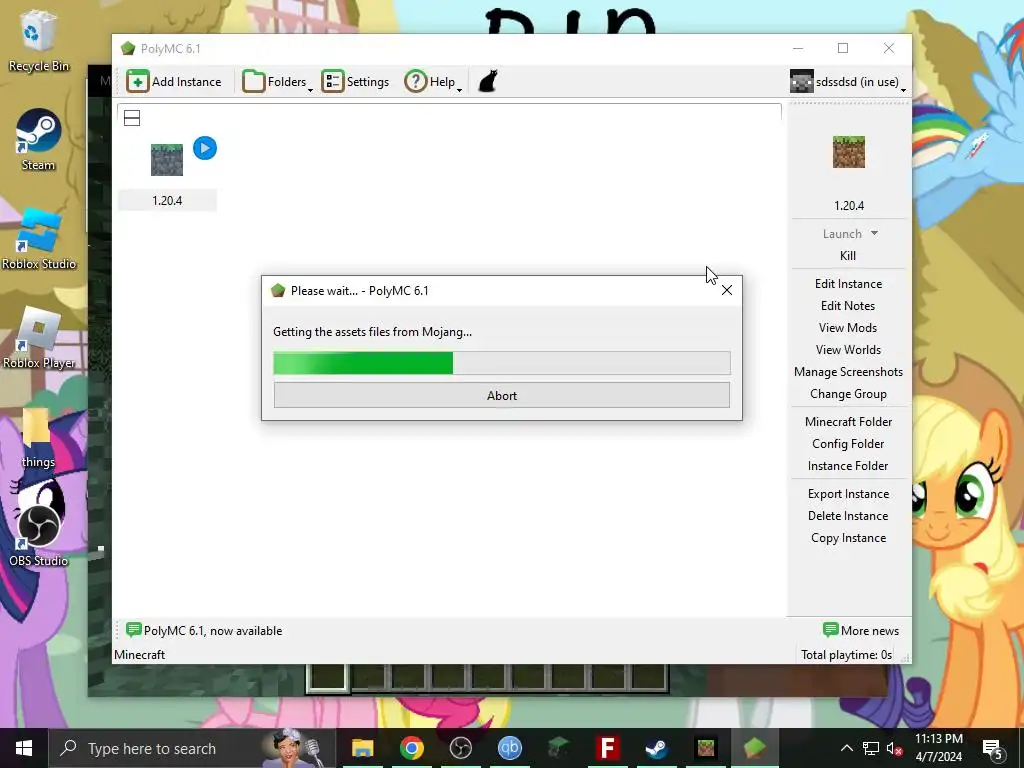
Task: Click the More news button
Action: tap(861, 631)
